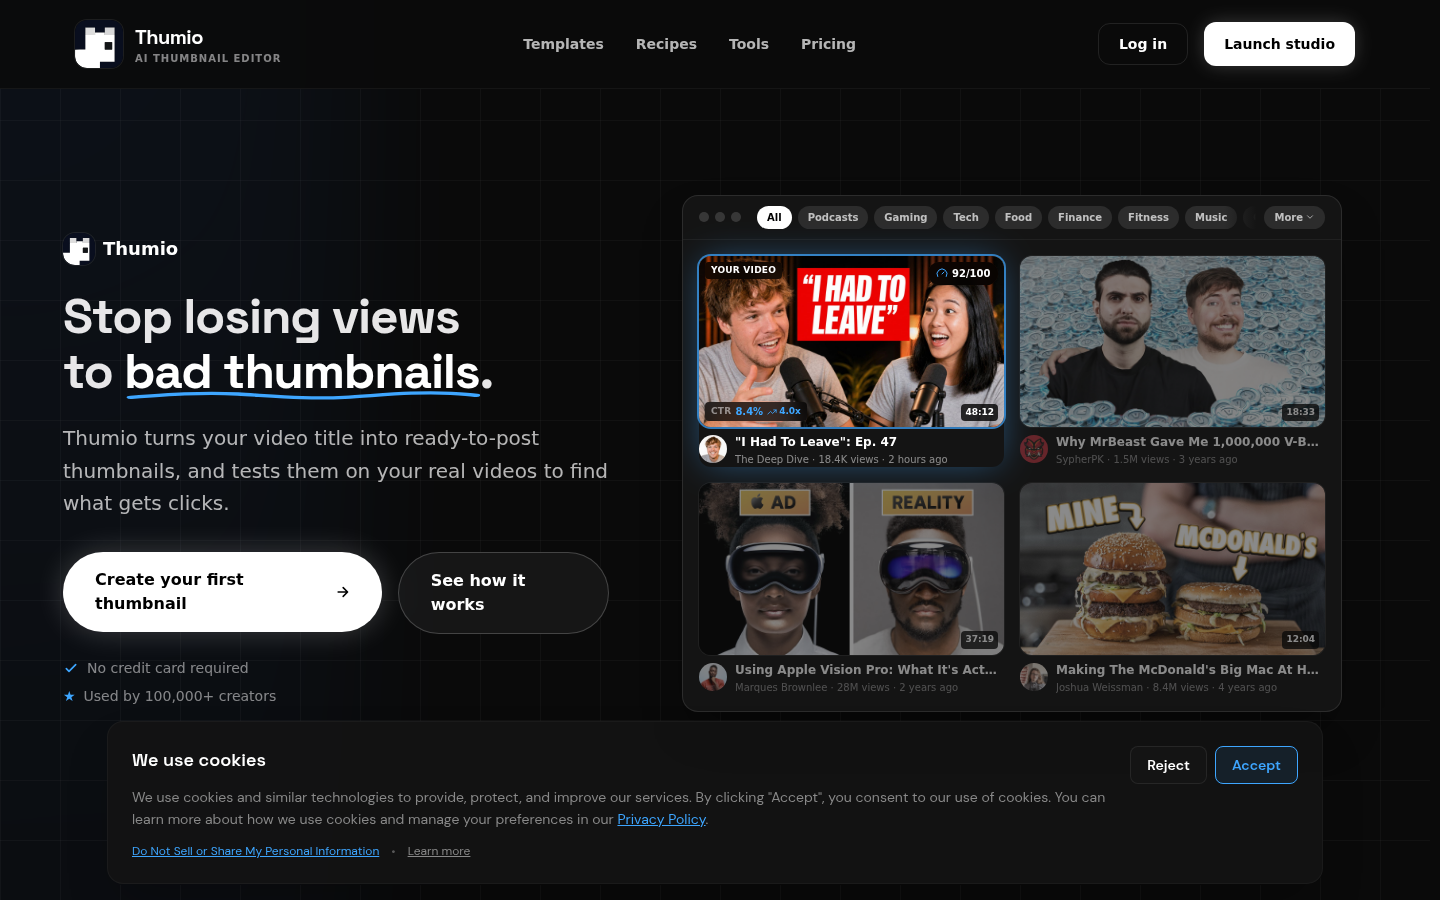Screen dimensions: 1440x900
Task: Select the Tech category filter
Action: click(966, 217)
